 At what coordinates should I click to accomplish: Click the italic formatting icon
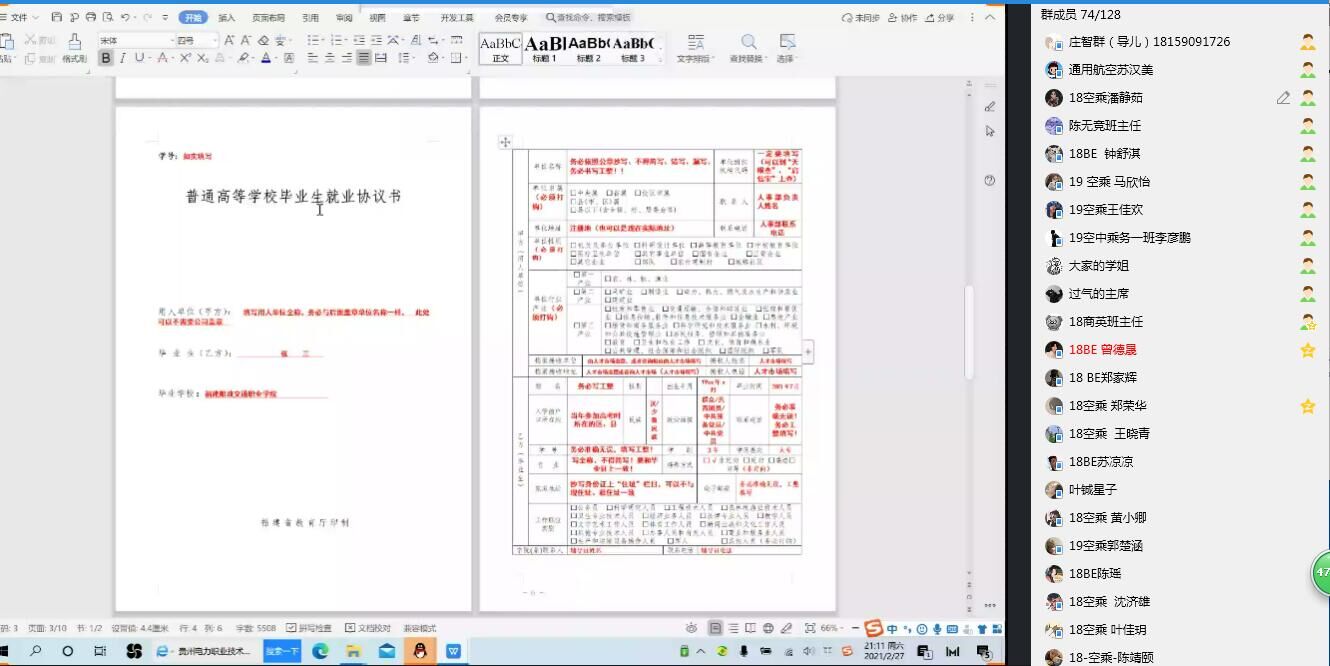coord(123,59)
